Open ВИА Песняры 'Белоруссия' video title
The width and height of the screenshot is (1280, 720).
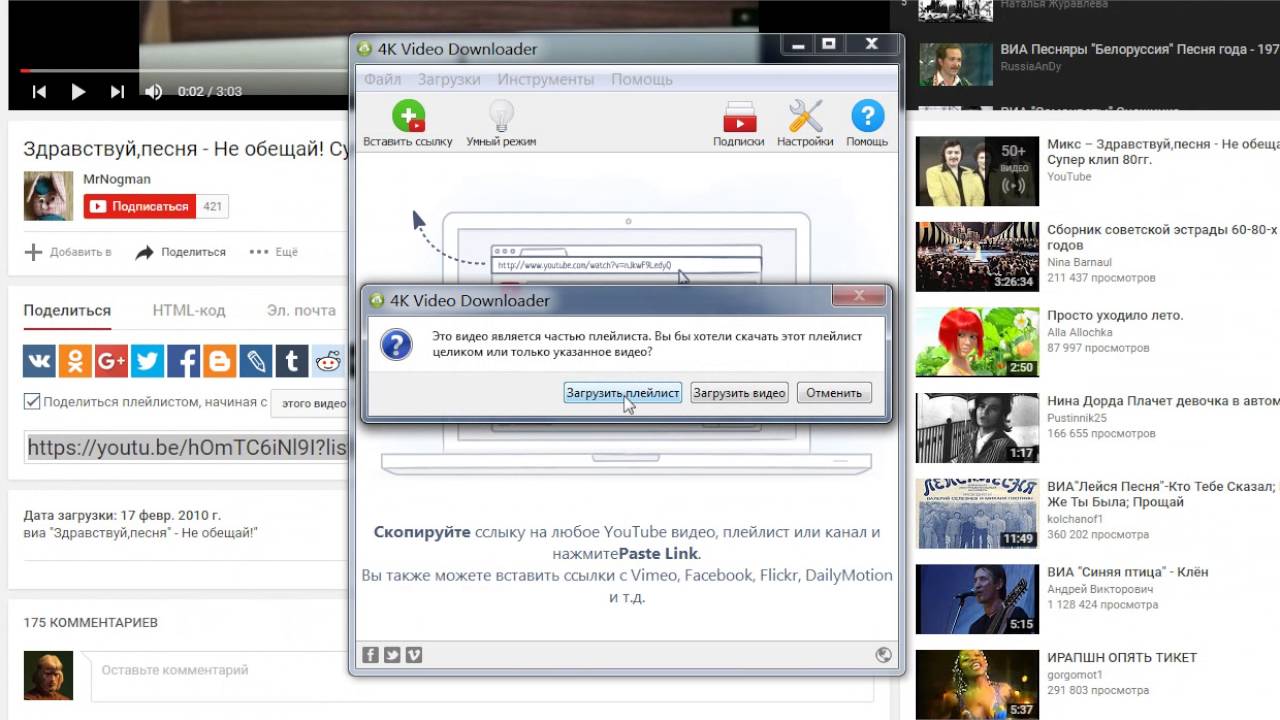[1140, 49]
